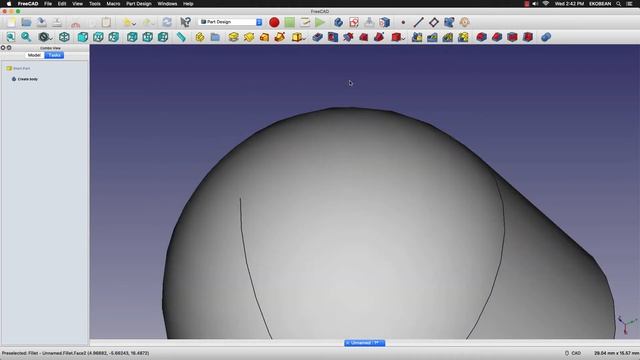Open the View menu

(x=77, y=4)
